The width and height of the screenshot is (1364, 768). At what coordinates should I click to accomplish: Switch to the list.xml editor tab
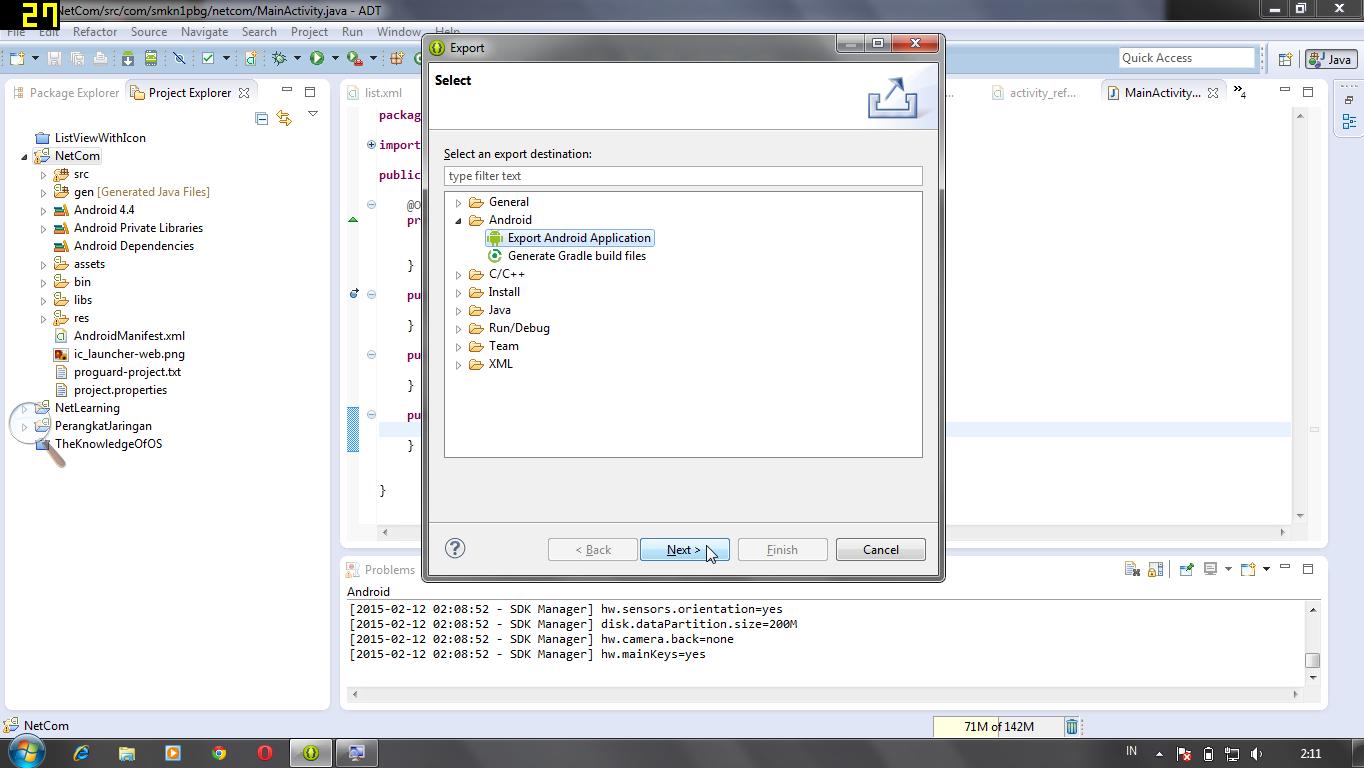[375, 93]
